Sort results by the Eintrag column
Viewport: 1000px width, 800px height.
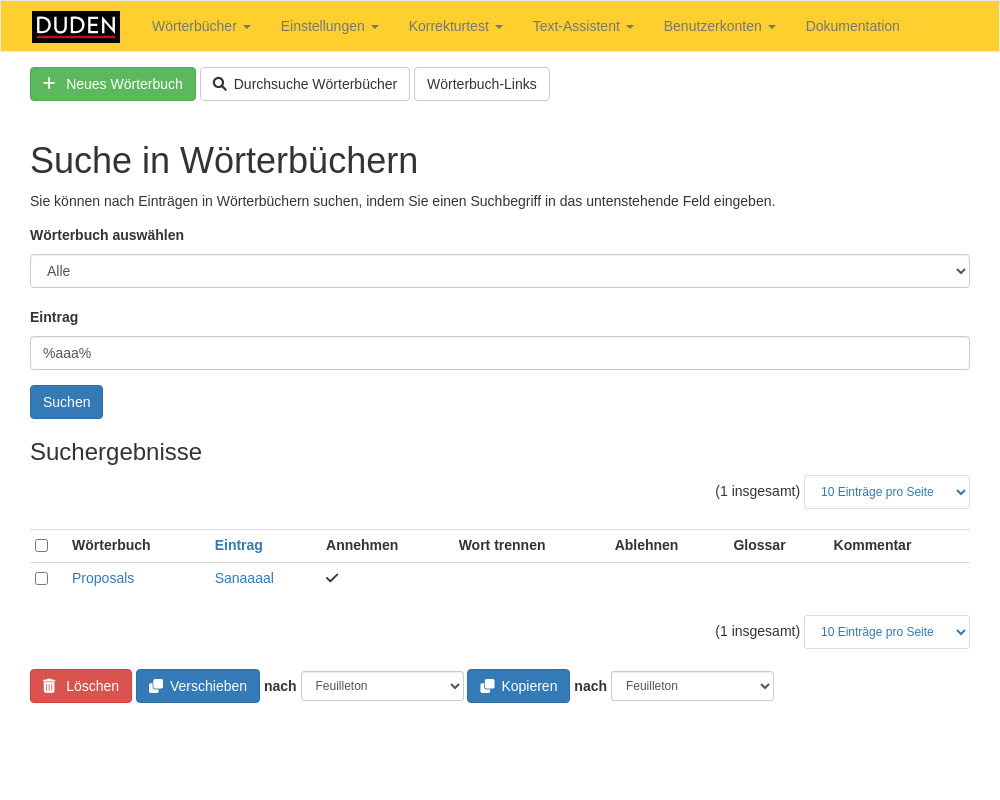pos(238,545)
